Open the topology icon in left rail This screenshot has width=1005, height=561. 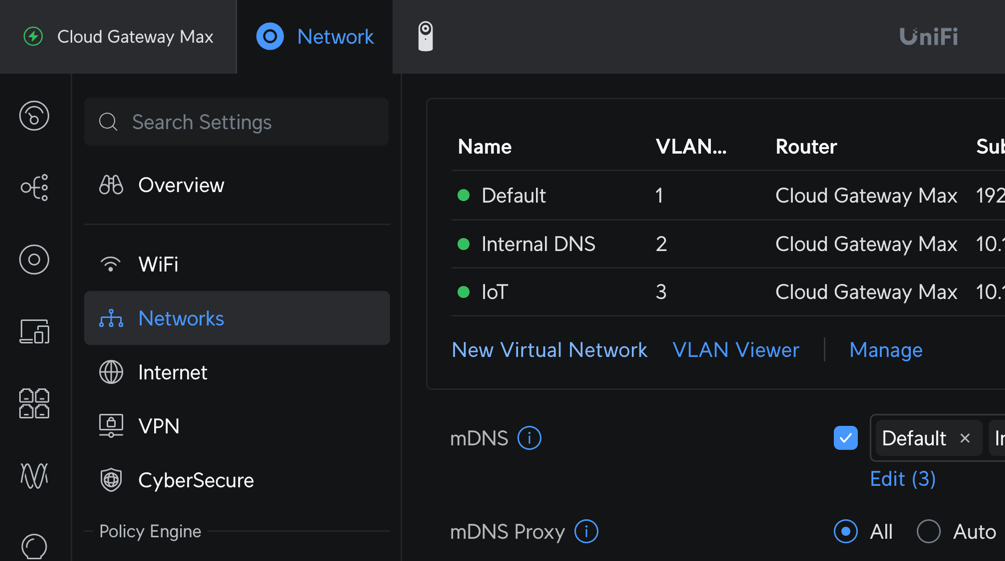(34, 188)
